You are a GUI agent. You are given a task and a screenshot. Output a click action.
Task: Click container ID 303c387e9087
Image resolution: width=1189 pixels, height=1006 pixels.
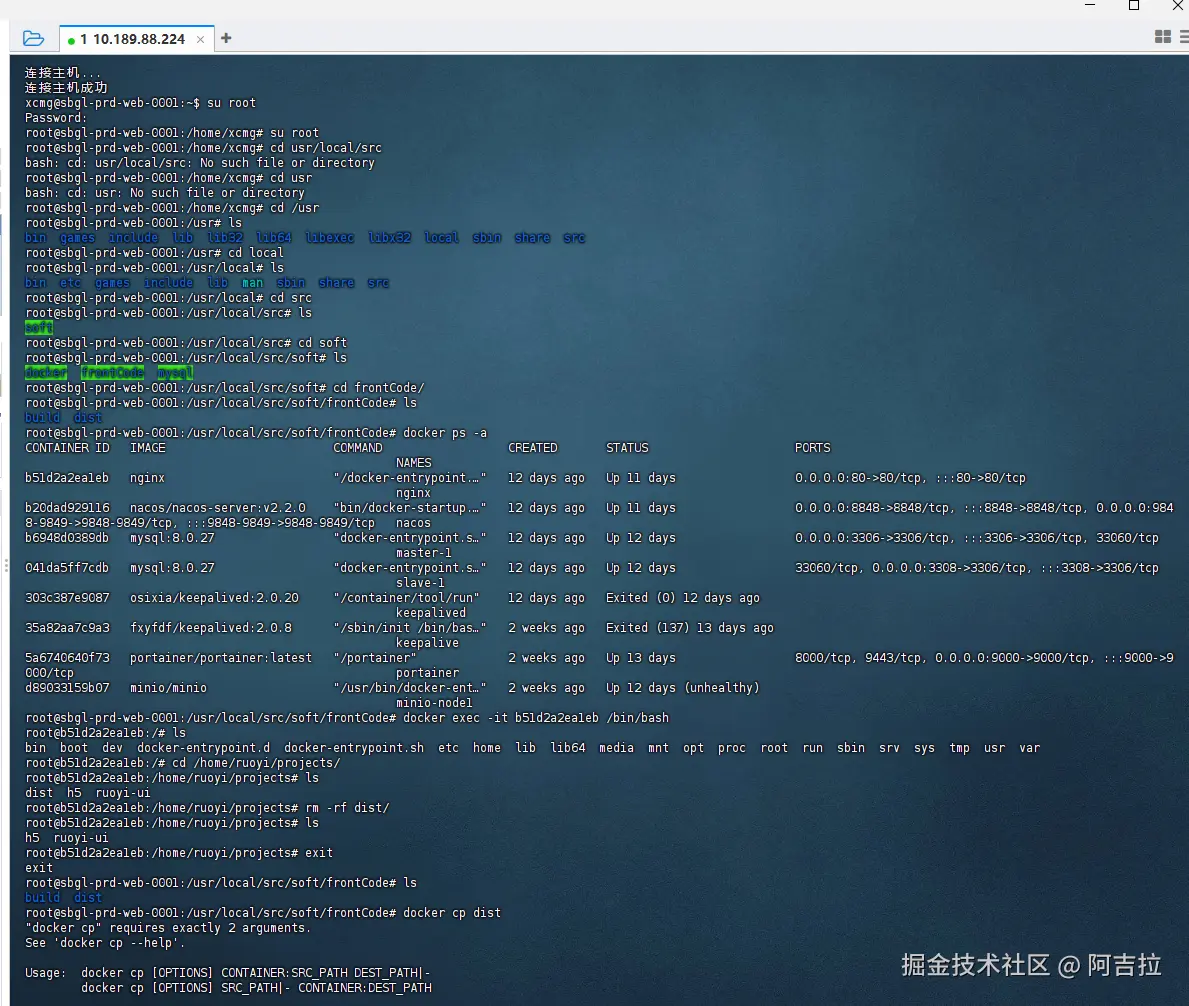(x=67, y=597)
